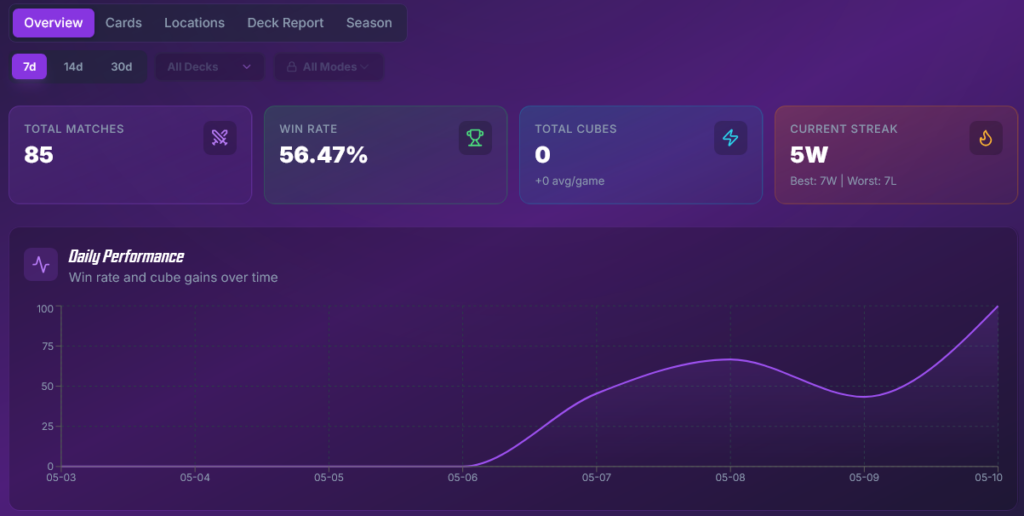Click the trophy Win Rate icon

(x=475, y=138)
